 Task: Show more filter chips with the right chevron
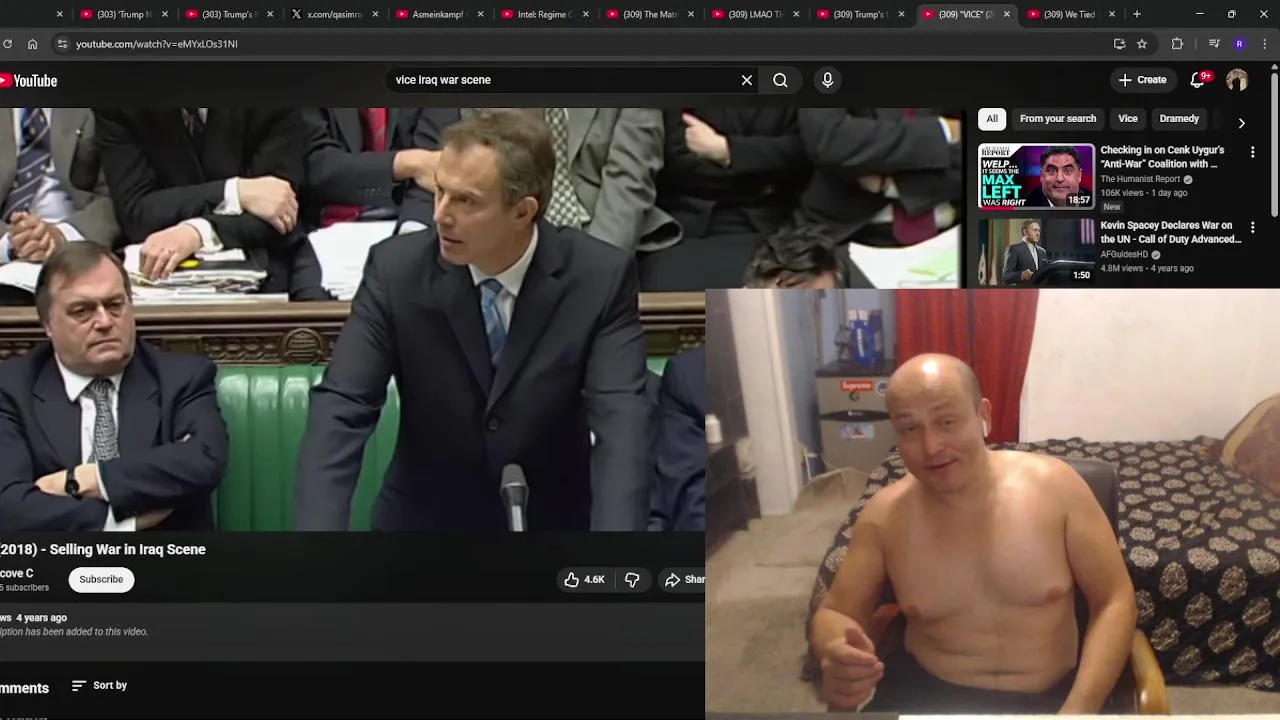click(1241, 123)
